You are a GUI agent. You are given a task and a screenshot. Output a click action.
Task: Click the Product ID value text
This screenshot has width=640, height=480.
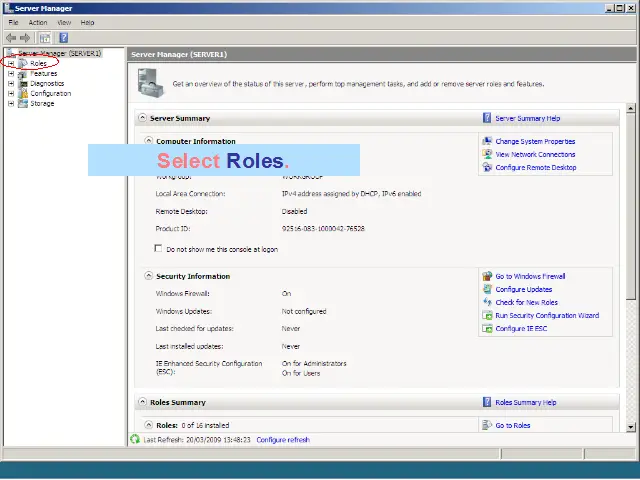(x=323, y=229)
